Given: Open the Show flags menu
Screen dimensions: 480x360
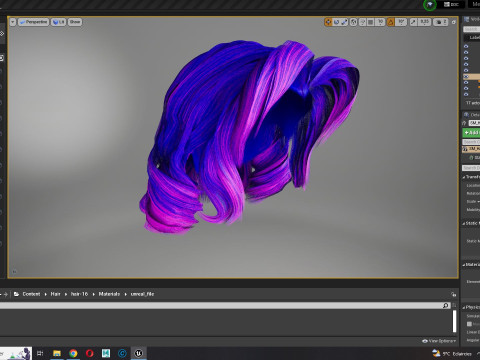Looking at the screenshot, I should click(x=75, y=22).
